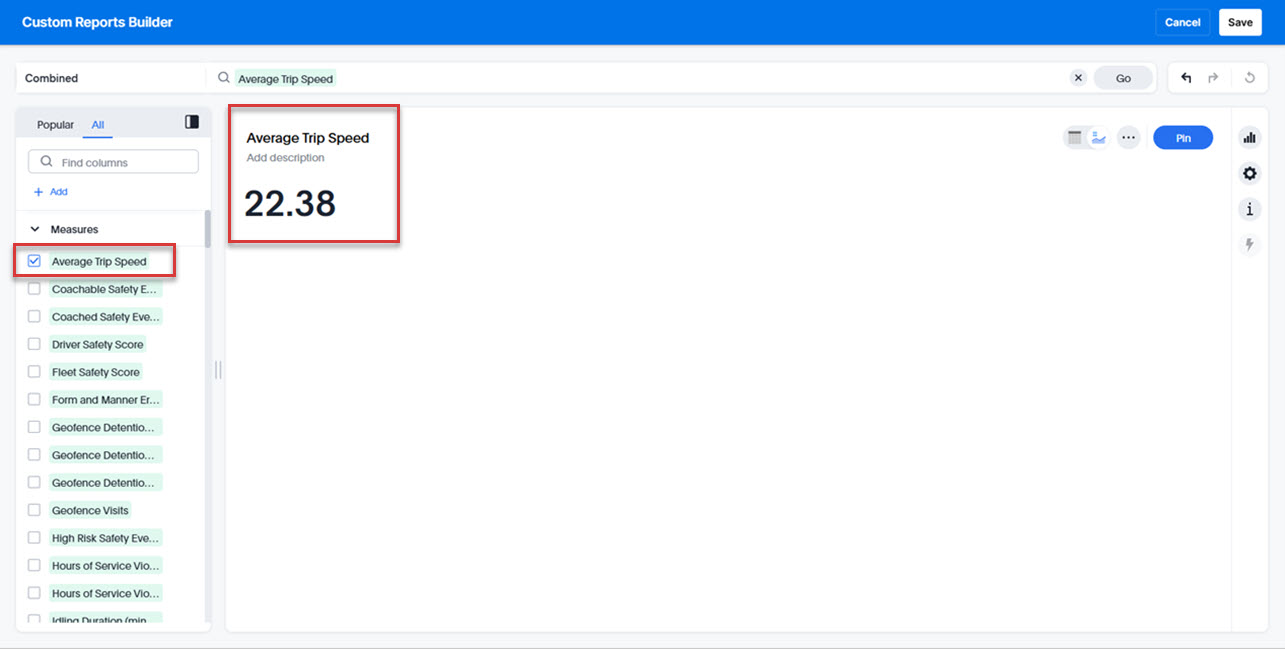Open chart type bar-graph icon in sidebar
Image resolution: width=1285 pixels, height=649 pixels.
click(1249, 138)
